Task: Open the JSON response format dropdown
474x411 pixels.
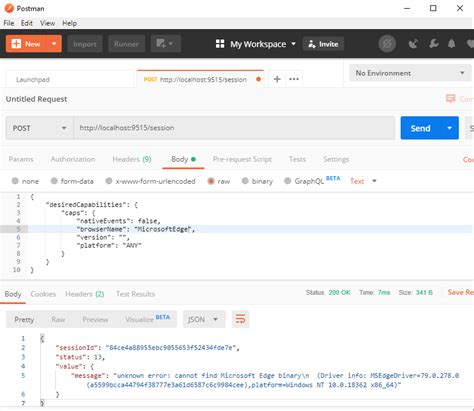Action: tap(204, 319)
